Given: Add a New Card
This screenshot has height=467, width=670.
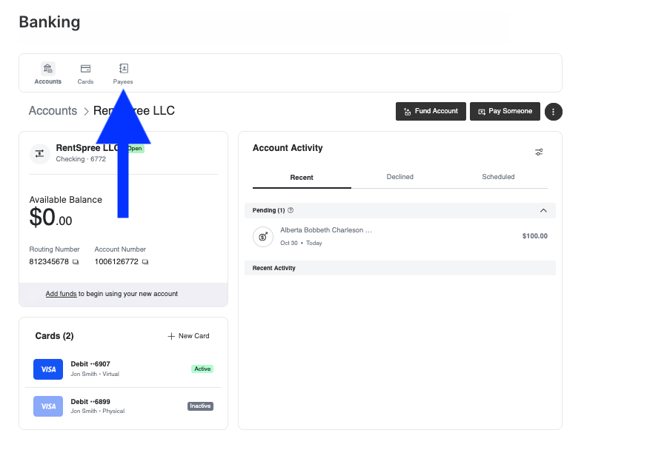Looking at the screenshot, I should 188,336.
